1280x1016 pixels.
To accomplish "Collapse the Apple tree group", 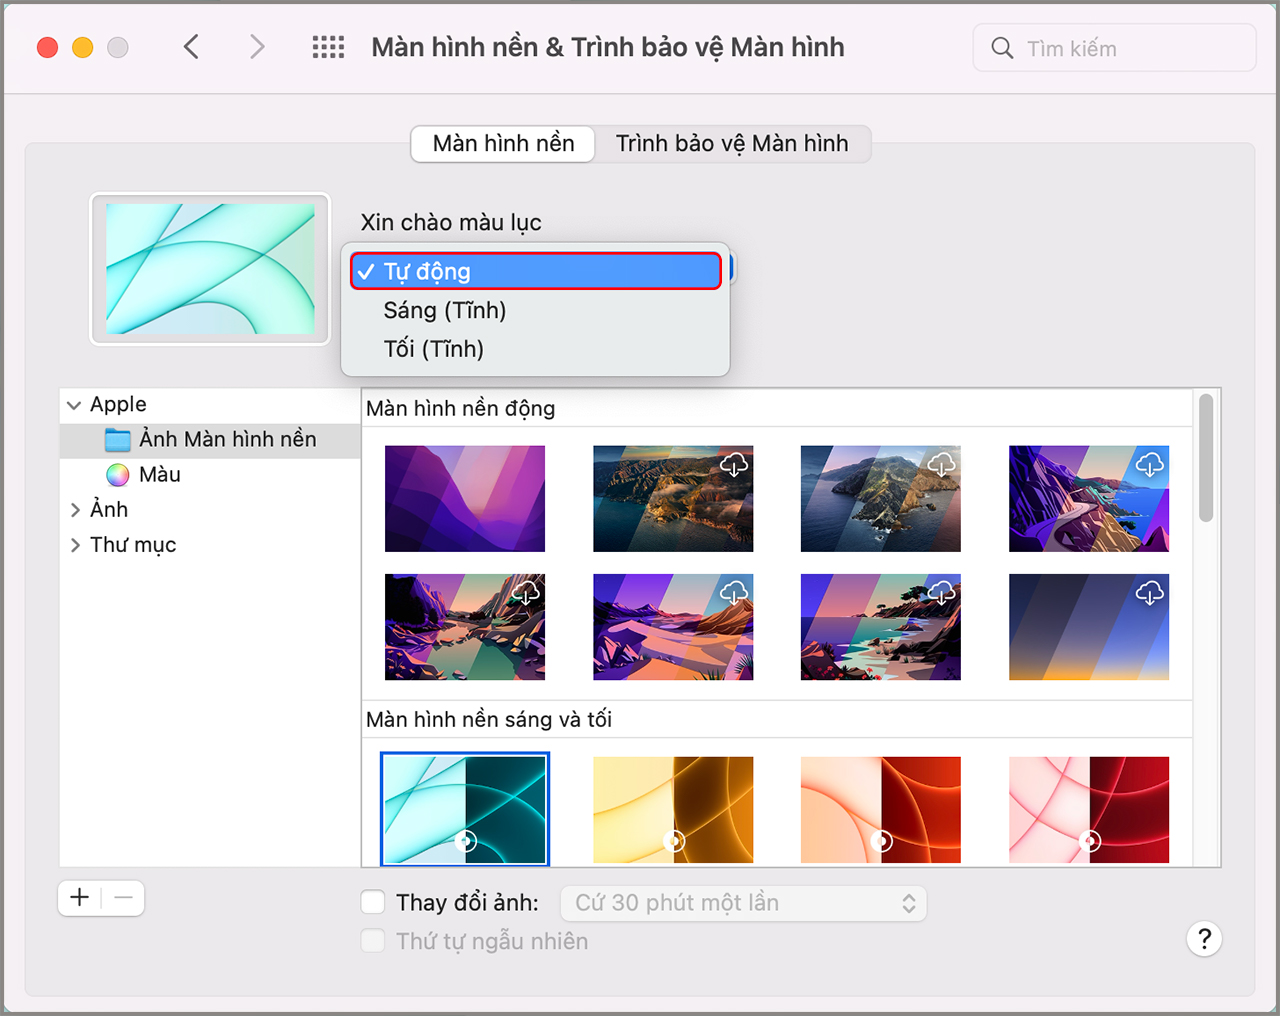I will (74, 405).
